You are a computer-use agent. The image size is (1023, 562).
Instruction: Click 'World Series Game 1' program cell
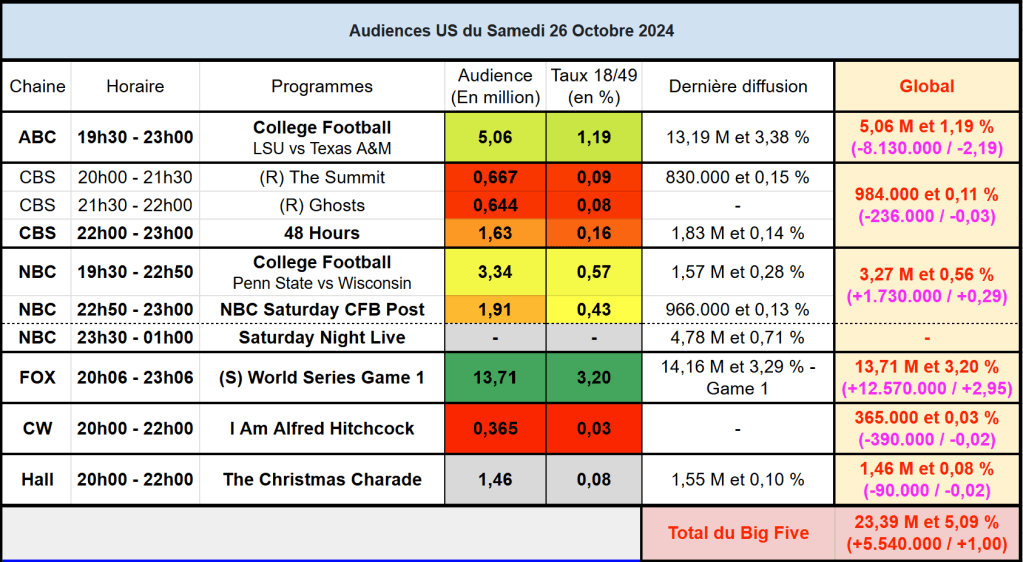(x=322, y=378)
